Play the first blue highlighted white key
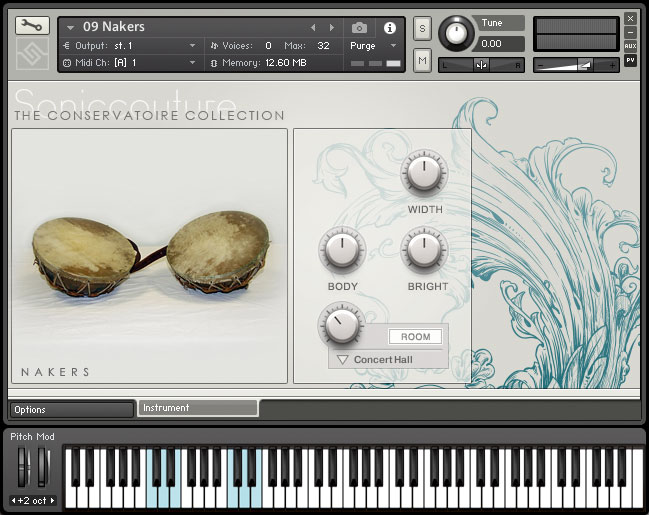 pyautogui.click(x=152, y=495)
